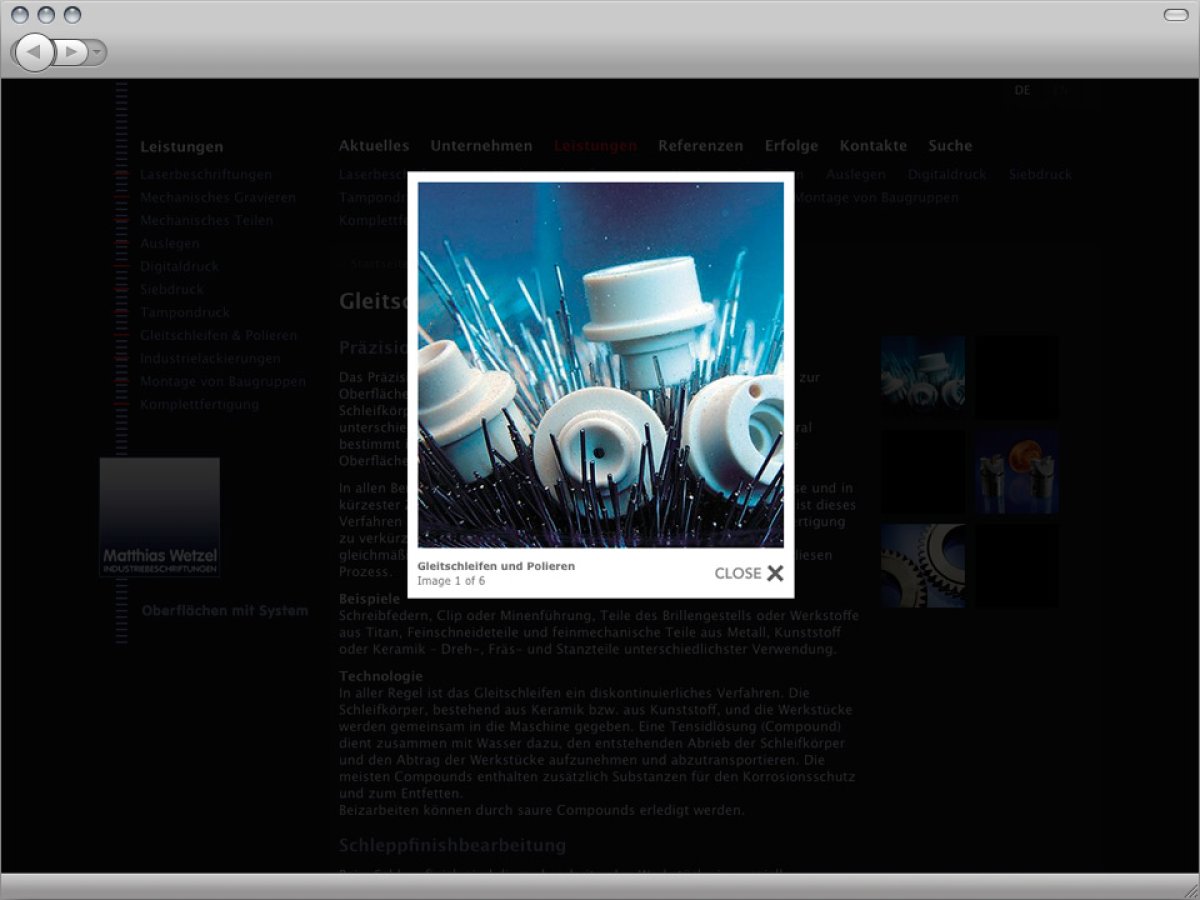Open Montage von Baugruppen in the sidebar
Image resolution: width=1200 pixels, height=900 pixels.
tap(222, 381)
